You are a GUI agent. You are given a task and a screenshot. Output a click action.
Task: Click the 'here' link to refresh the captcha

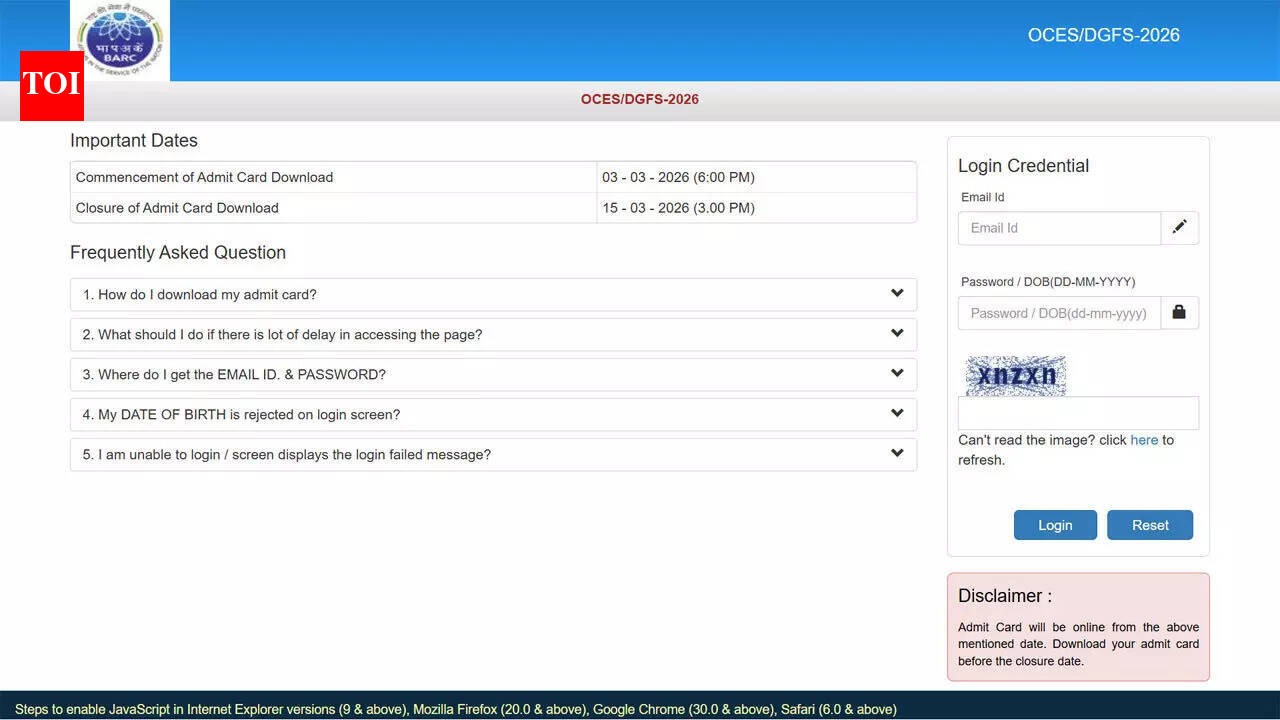coord(1144,440)
